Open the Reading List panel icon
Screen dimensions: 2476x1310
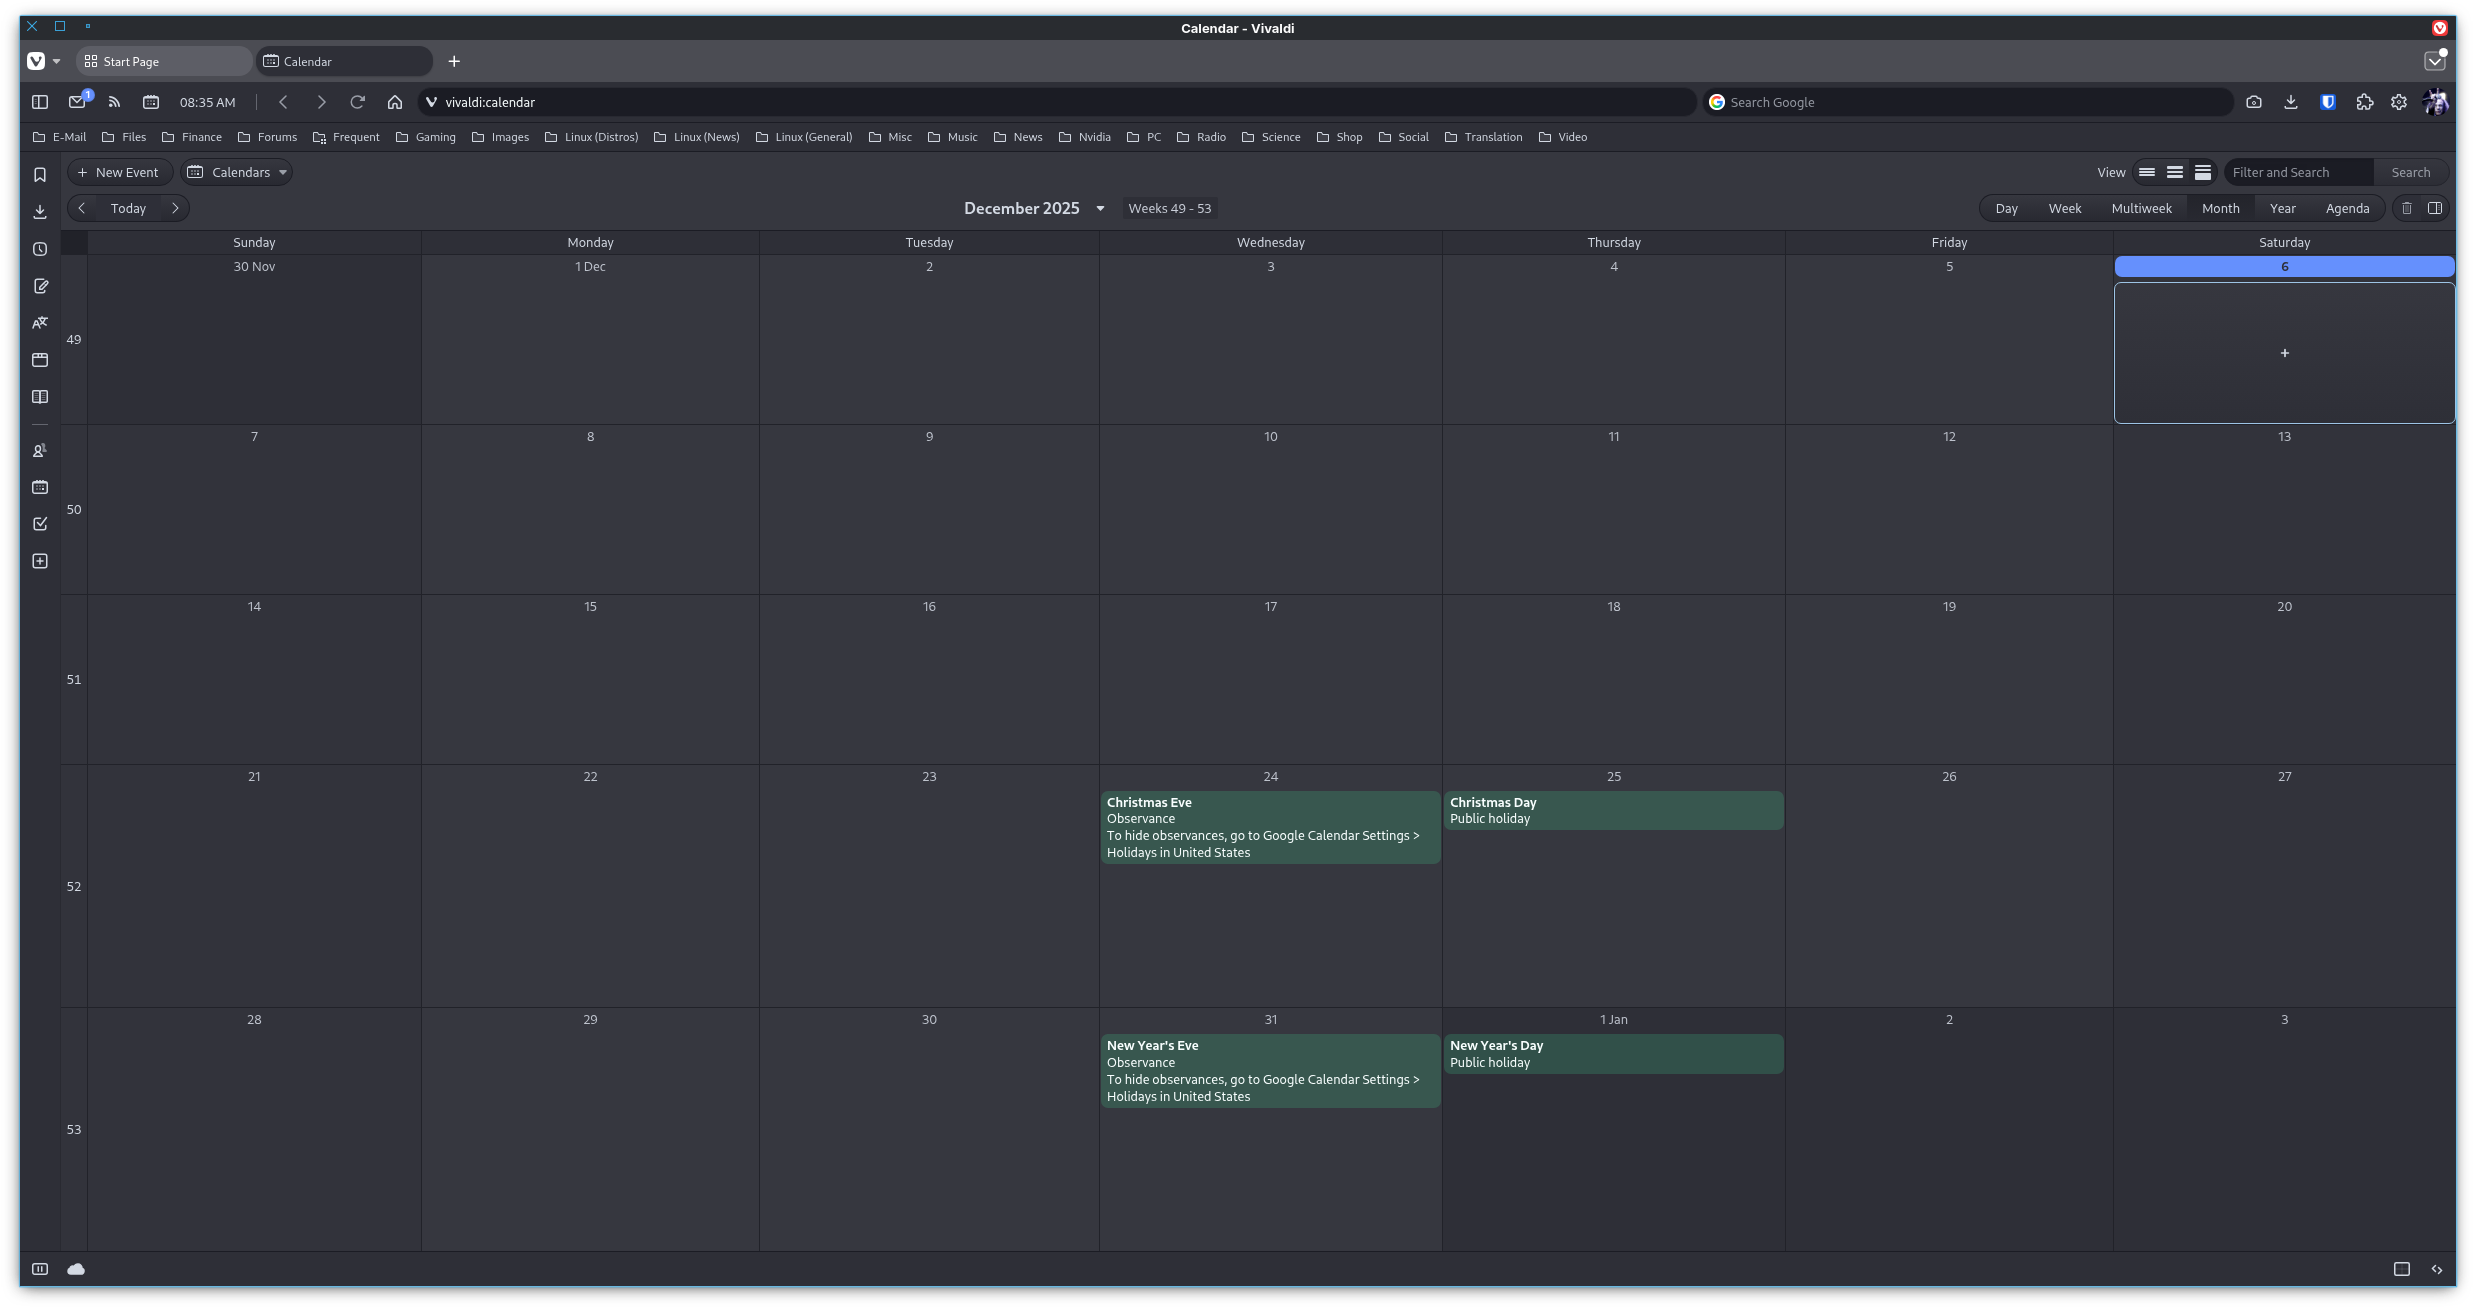tap(40, 397)
